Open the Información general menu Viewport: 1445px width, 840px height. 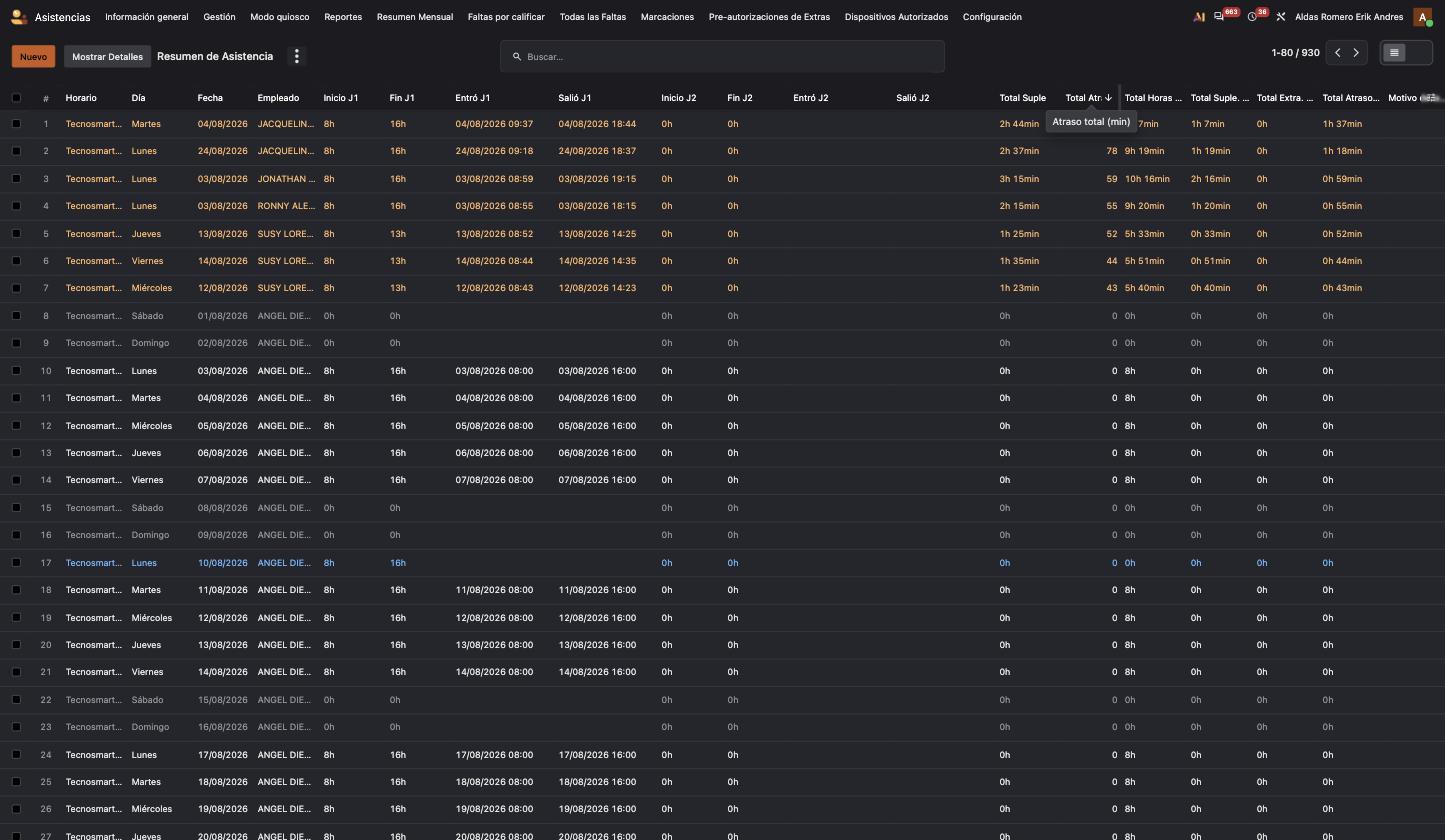147,17
